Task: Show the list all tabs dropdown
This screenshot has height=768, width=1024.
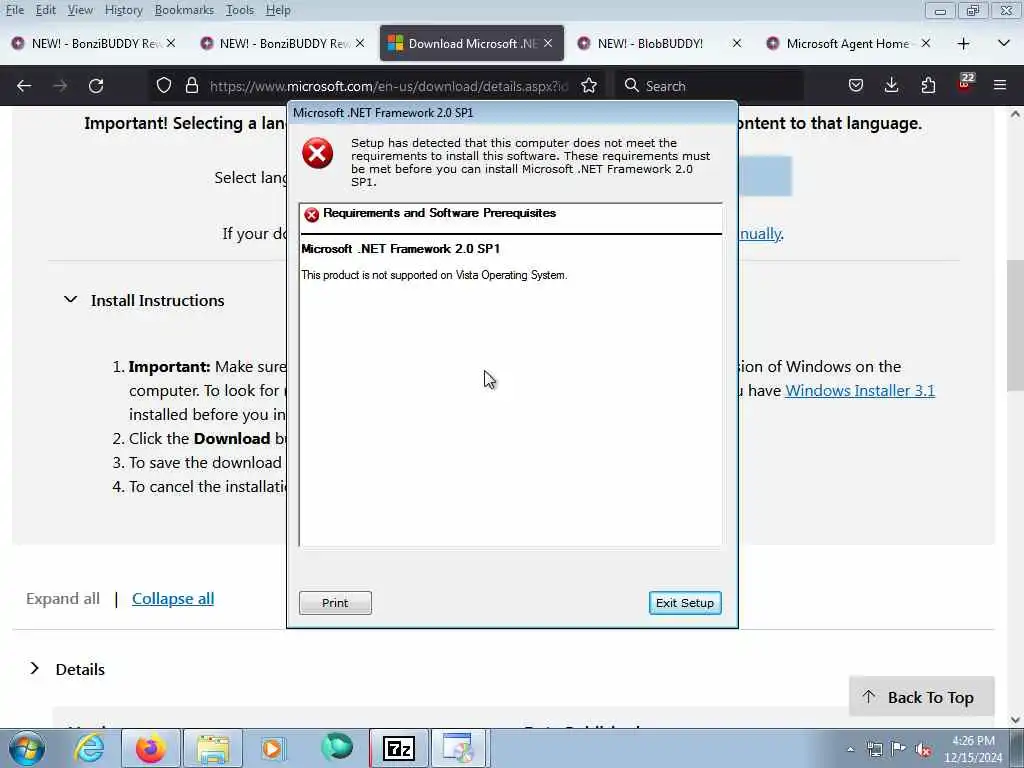Action: (1004, 44)
